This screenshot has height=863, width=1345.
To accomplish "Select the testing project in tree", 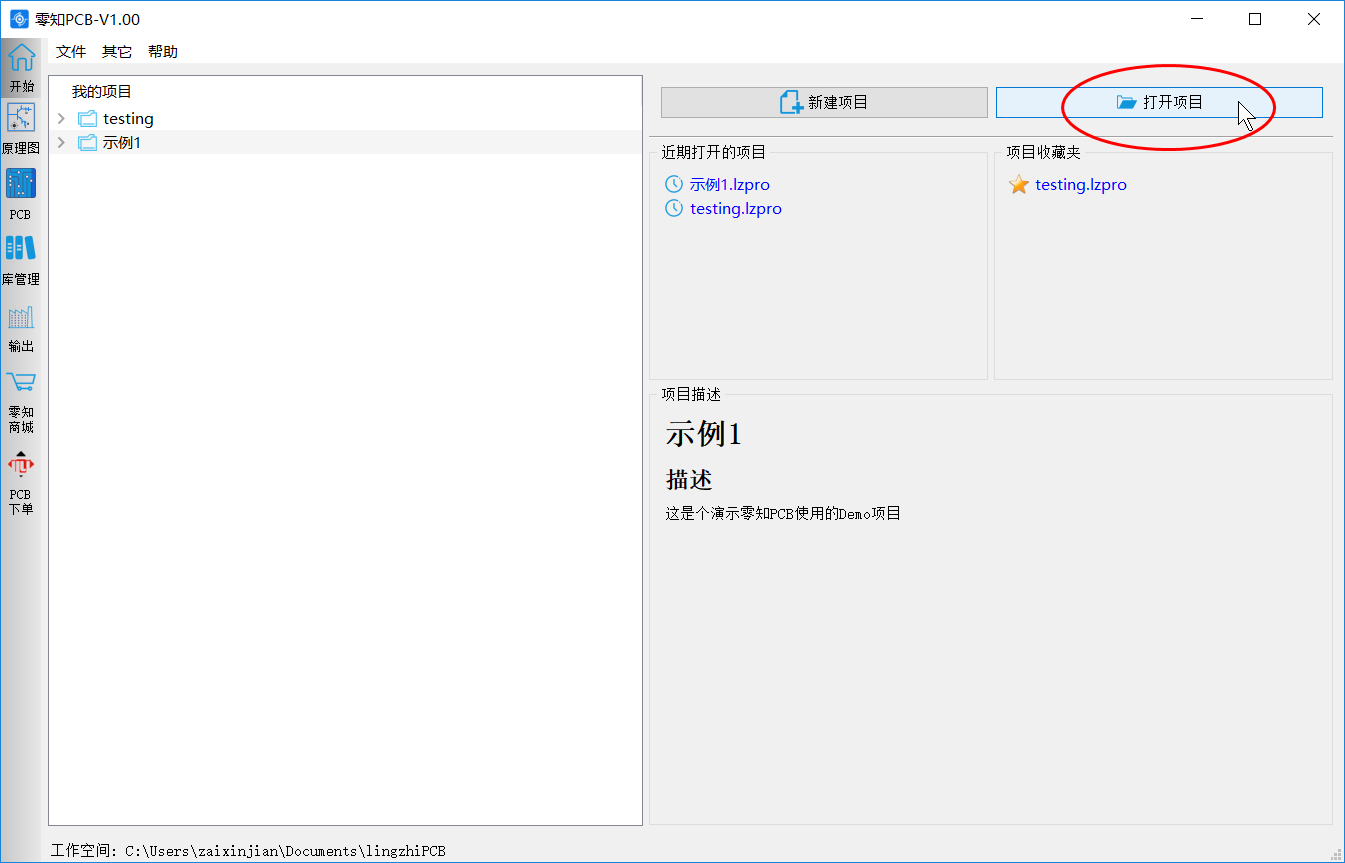I will (x=128, y=119).
